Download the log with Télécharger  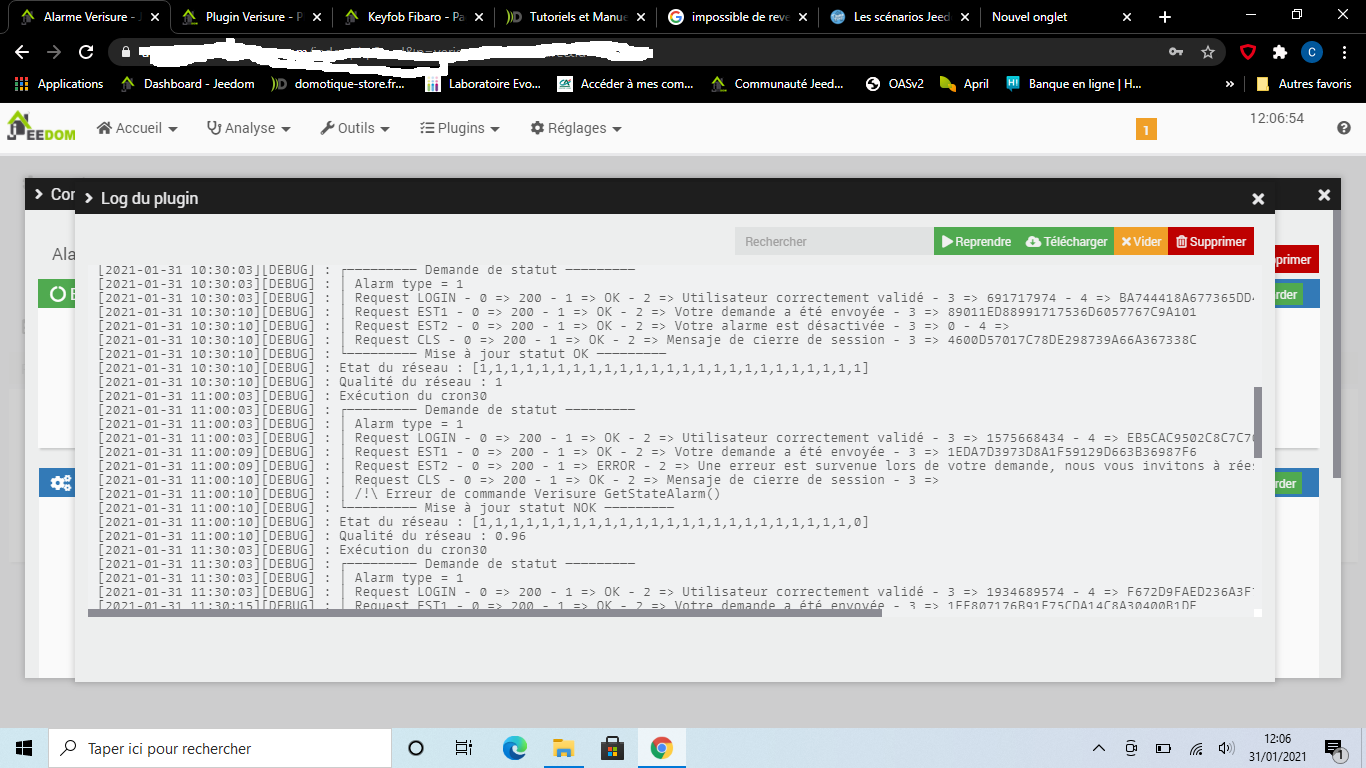click(x=1066, y=241)
